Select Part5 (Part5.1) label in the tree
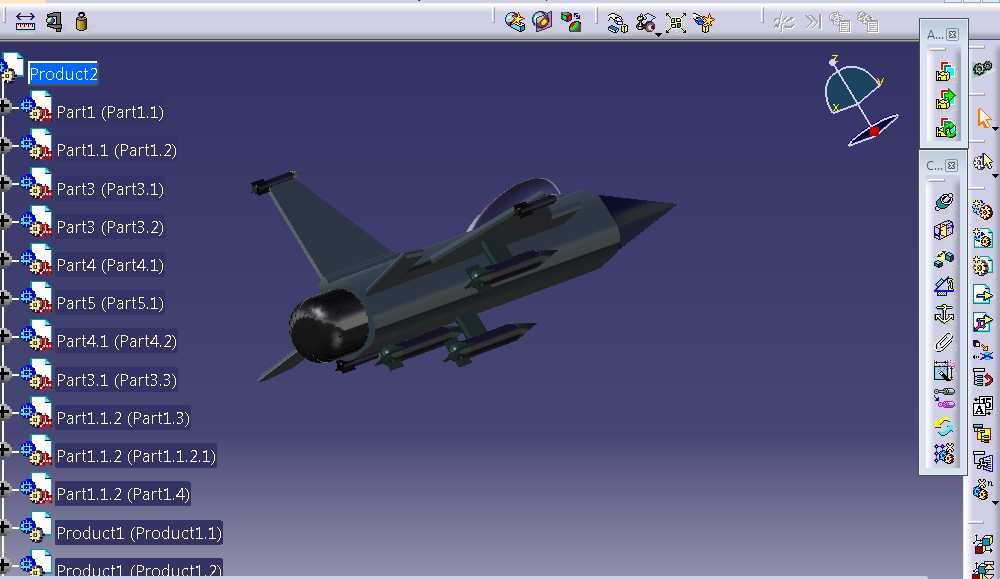Screen dimensions: 1000x579 click(x=110, y=304)
